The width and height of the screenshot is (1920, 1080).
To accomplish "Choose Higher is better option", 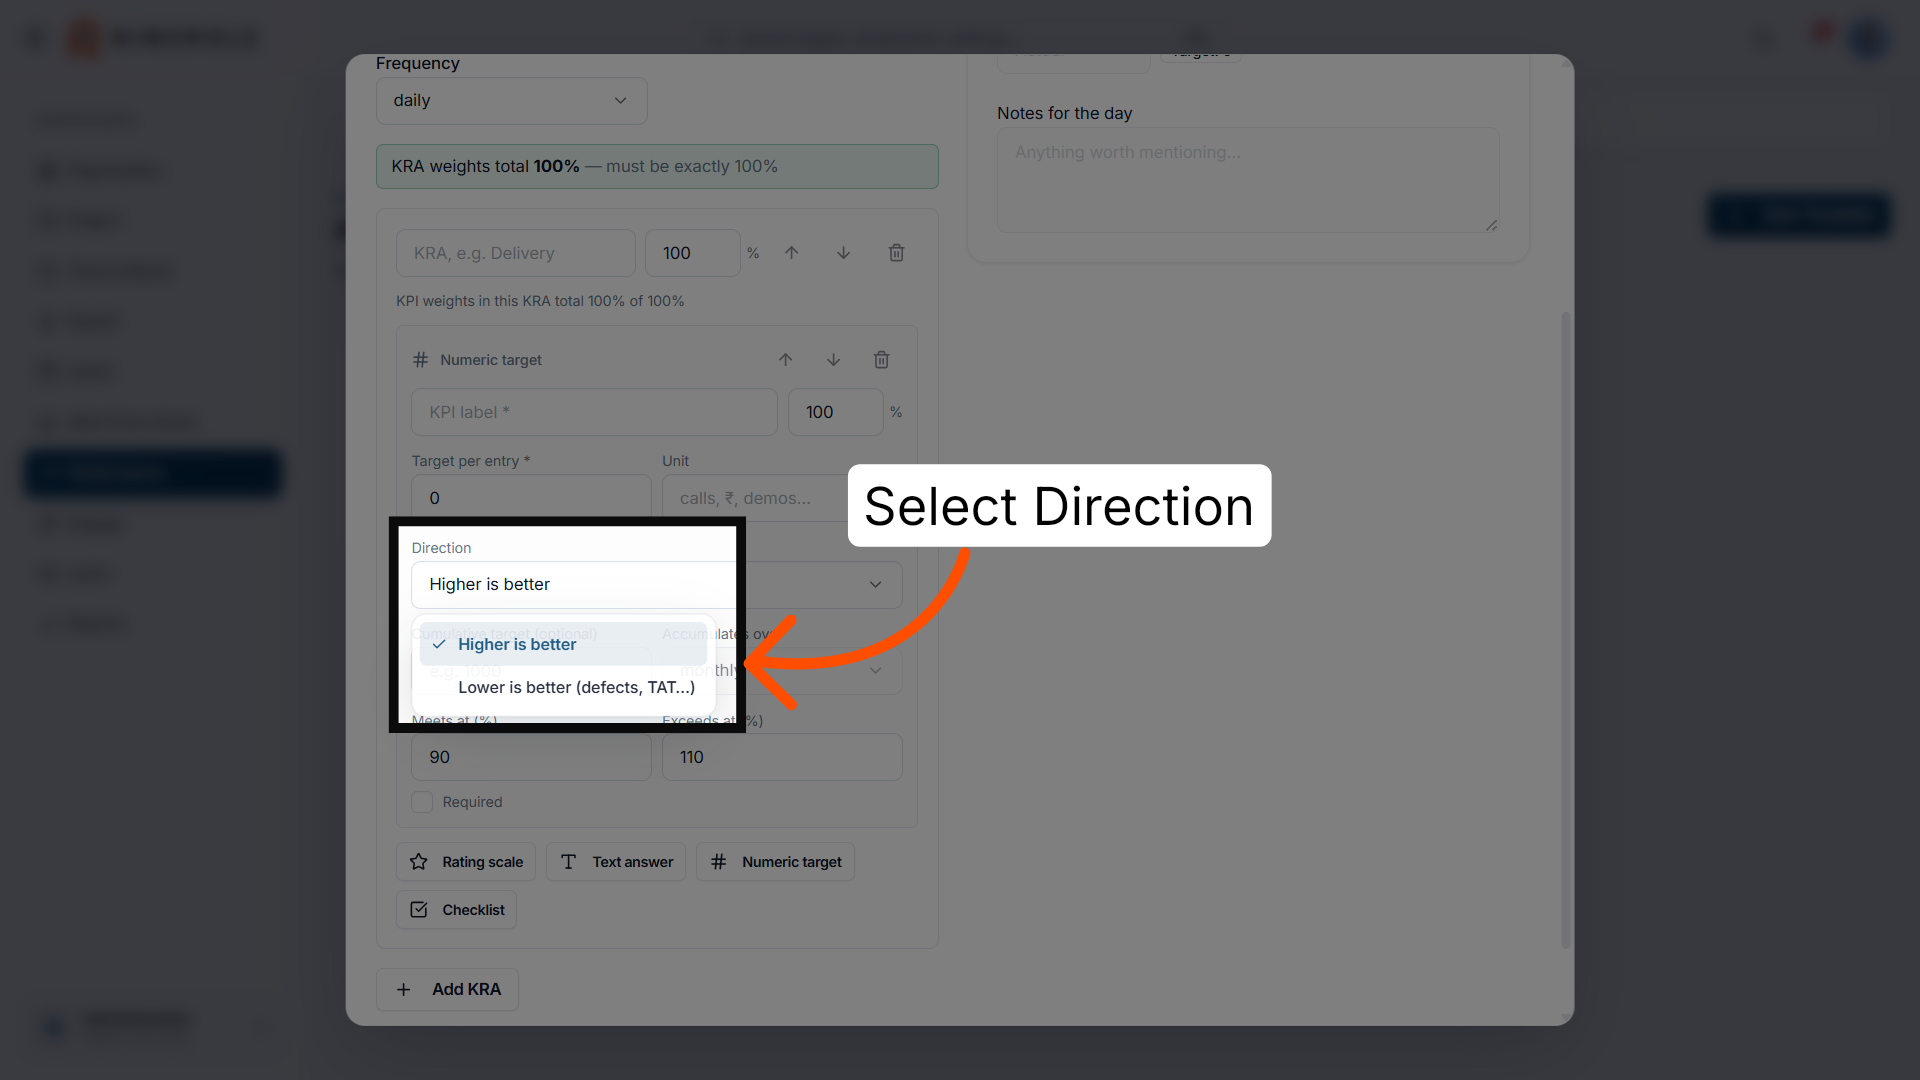I will tap(563, 644).
